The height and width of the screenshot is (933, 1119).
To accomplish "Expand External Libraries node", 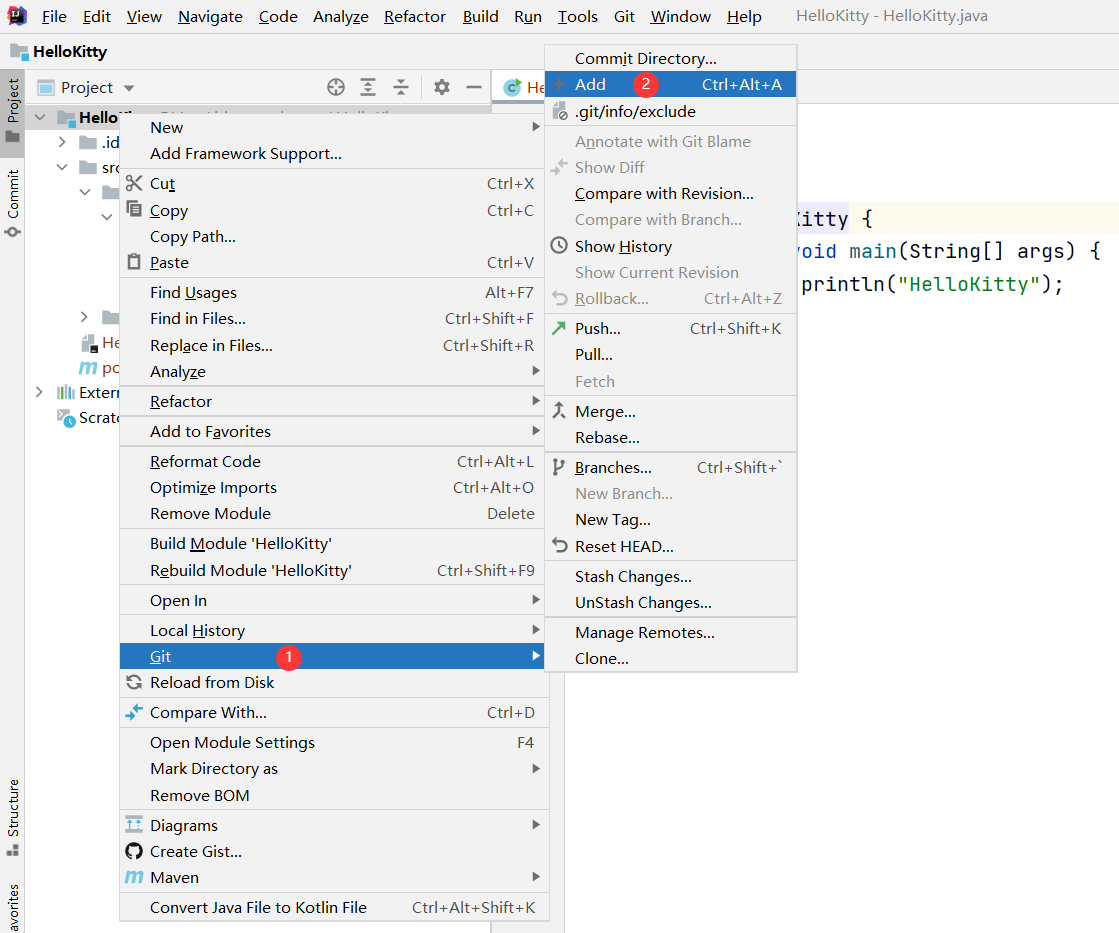I will (39, 392).
